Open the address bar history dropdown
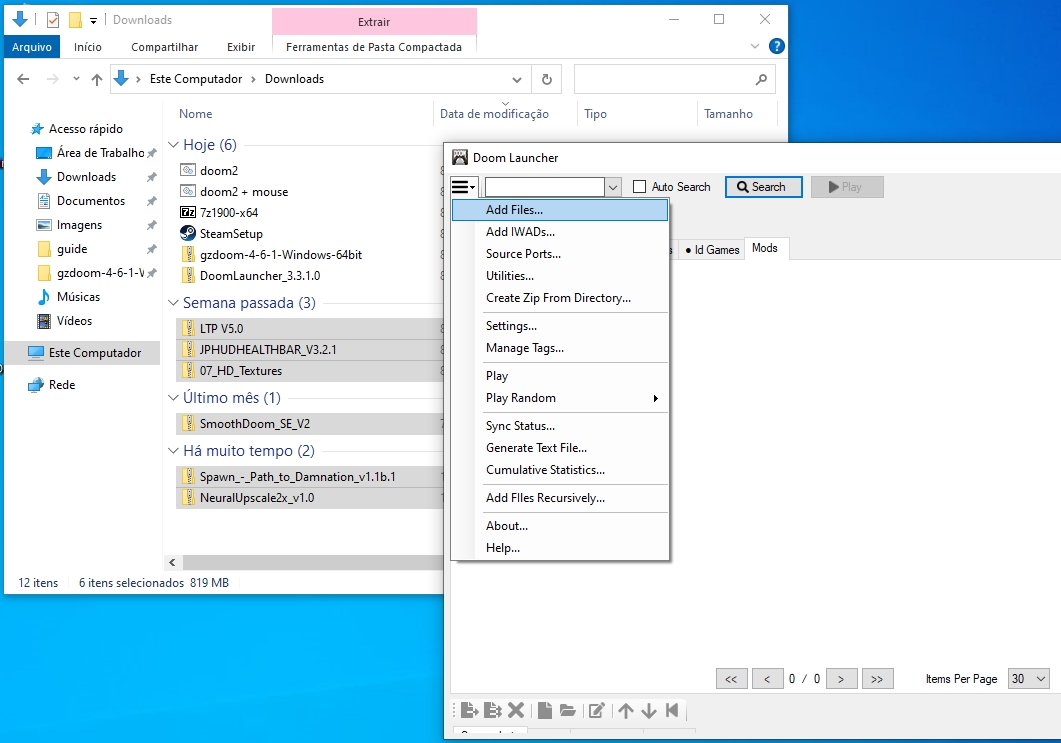Image resolution: width=1061 pixels, height=743 pixels. (517, 80)
